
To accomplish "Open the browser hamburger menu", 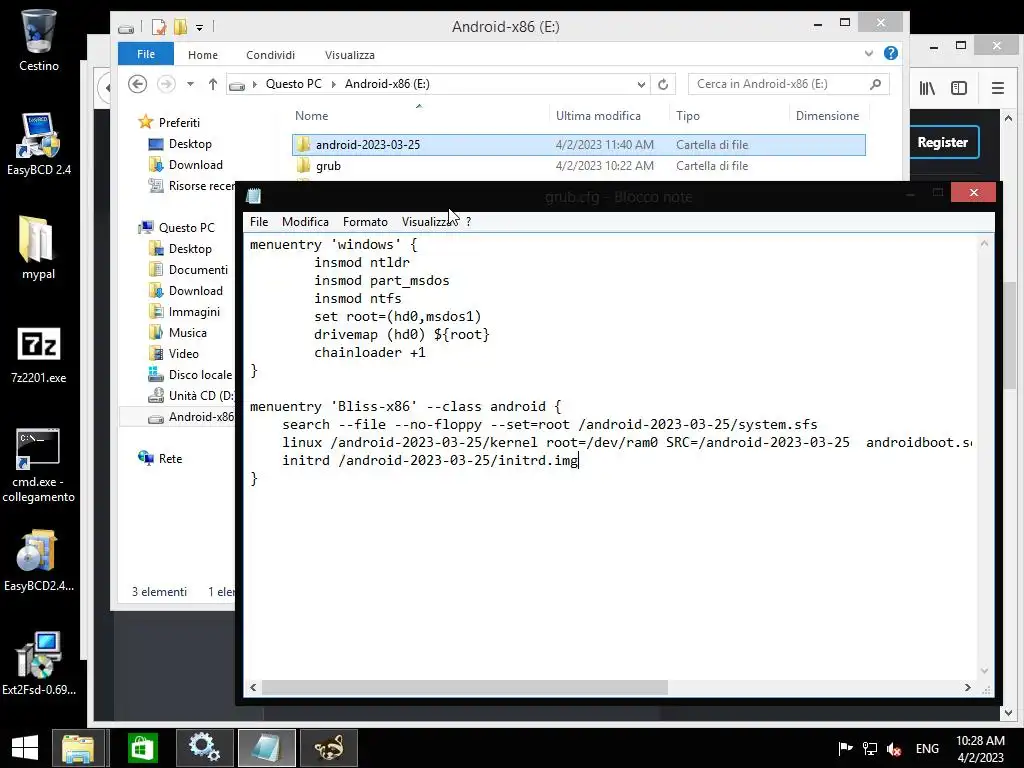I will coord(997,88).
